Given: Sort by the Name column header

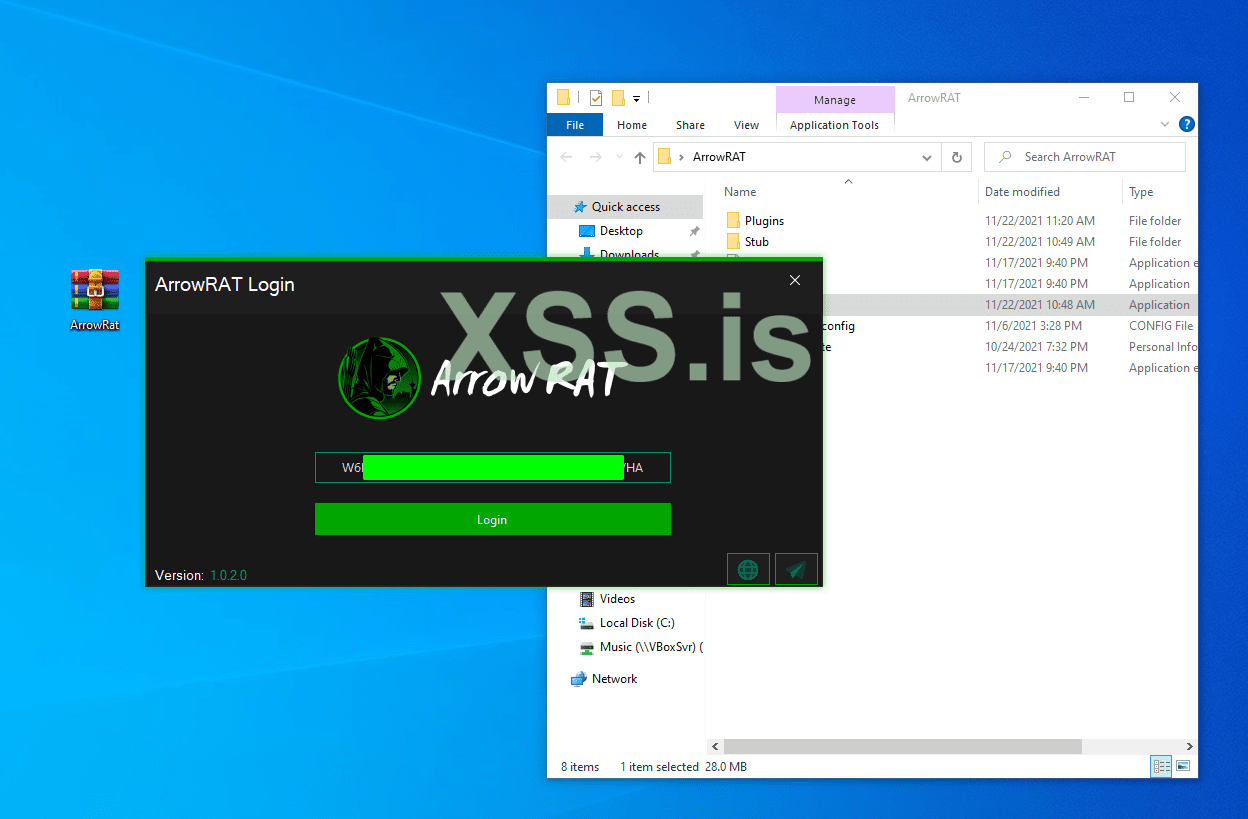Looking at the screenshot, I should click(x=740, y=192).
